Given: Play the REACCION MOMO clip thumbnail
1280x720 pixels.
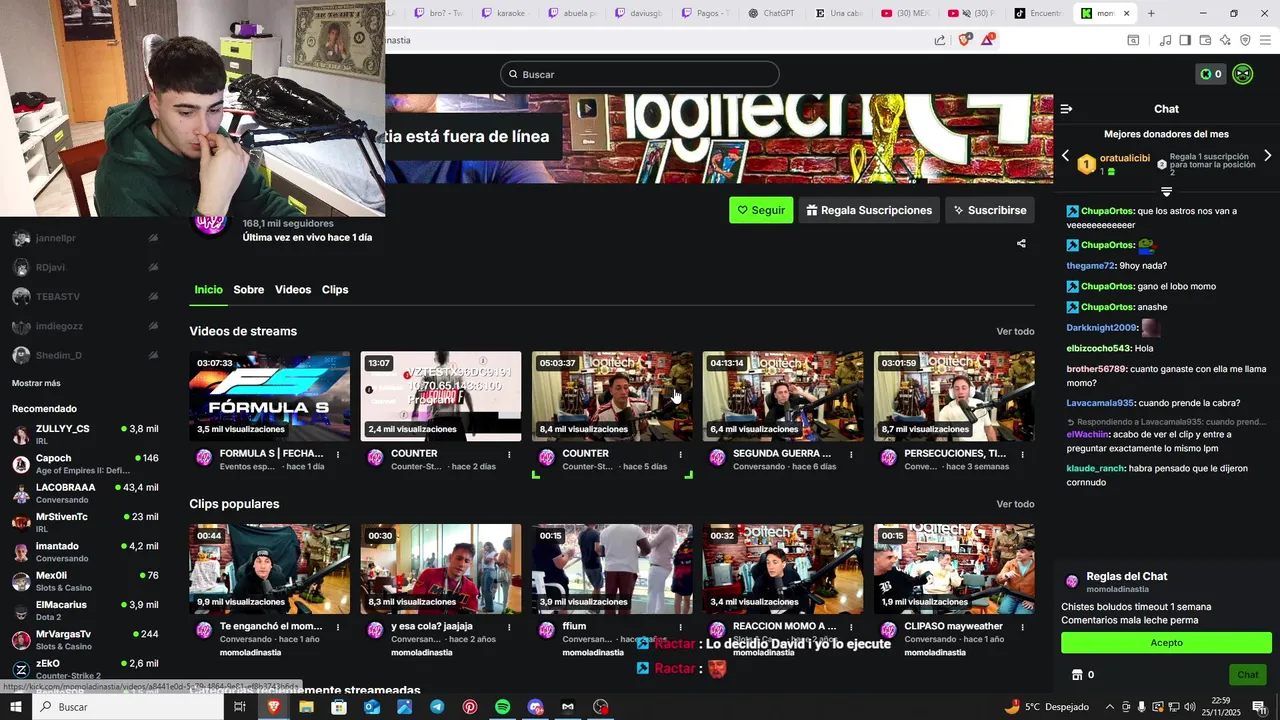Looking at the screenshot, I should [x=783, y=569].
